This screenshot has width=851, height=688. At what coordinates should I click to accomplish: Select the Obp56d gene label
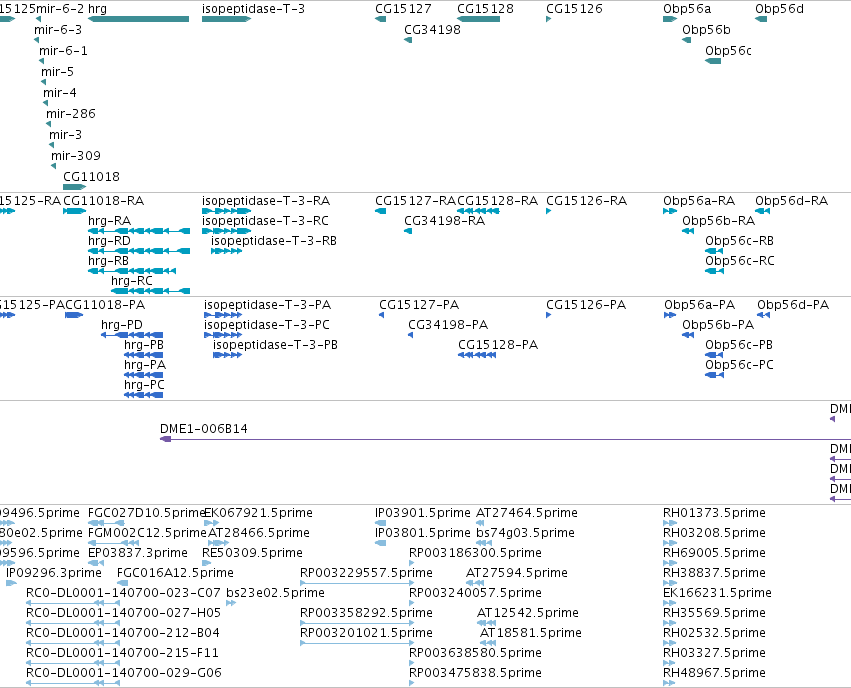tap(779, 9)
